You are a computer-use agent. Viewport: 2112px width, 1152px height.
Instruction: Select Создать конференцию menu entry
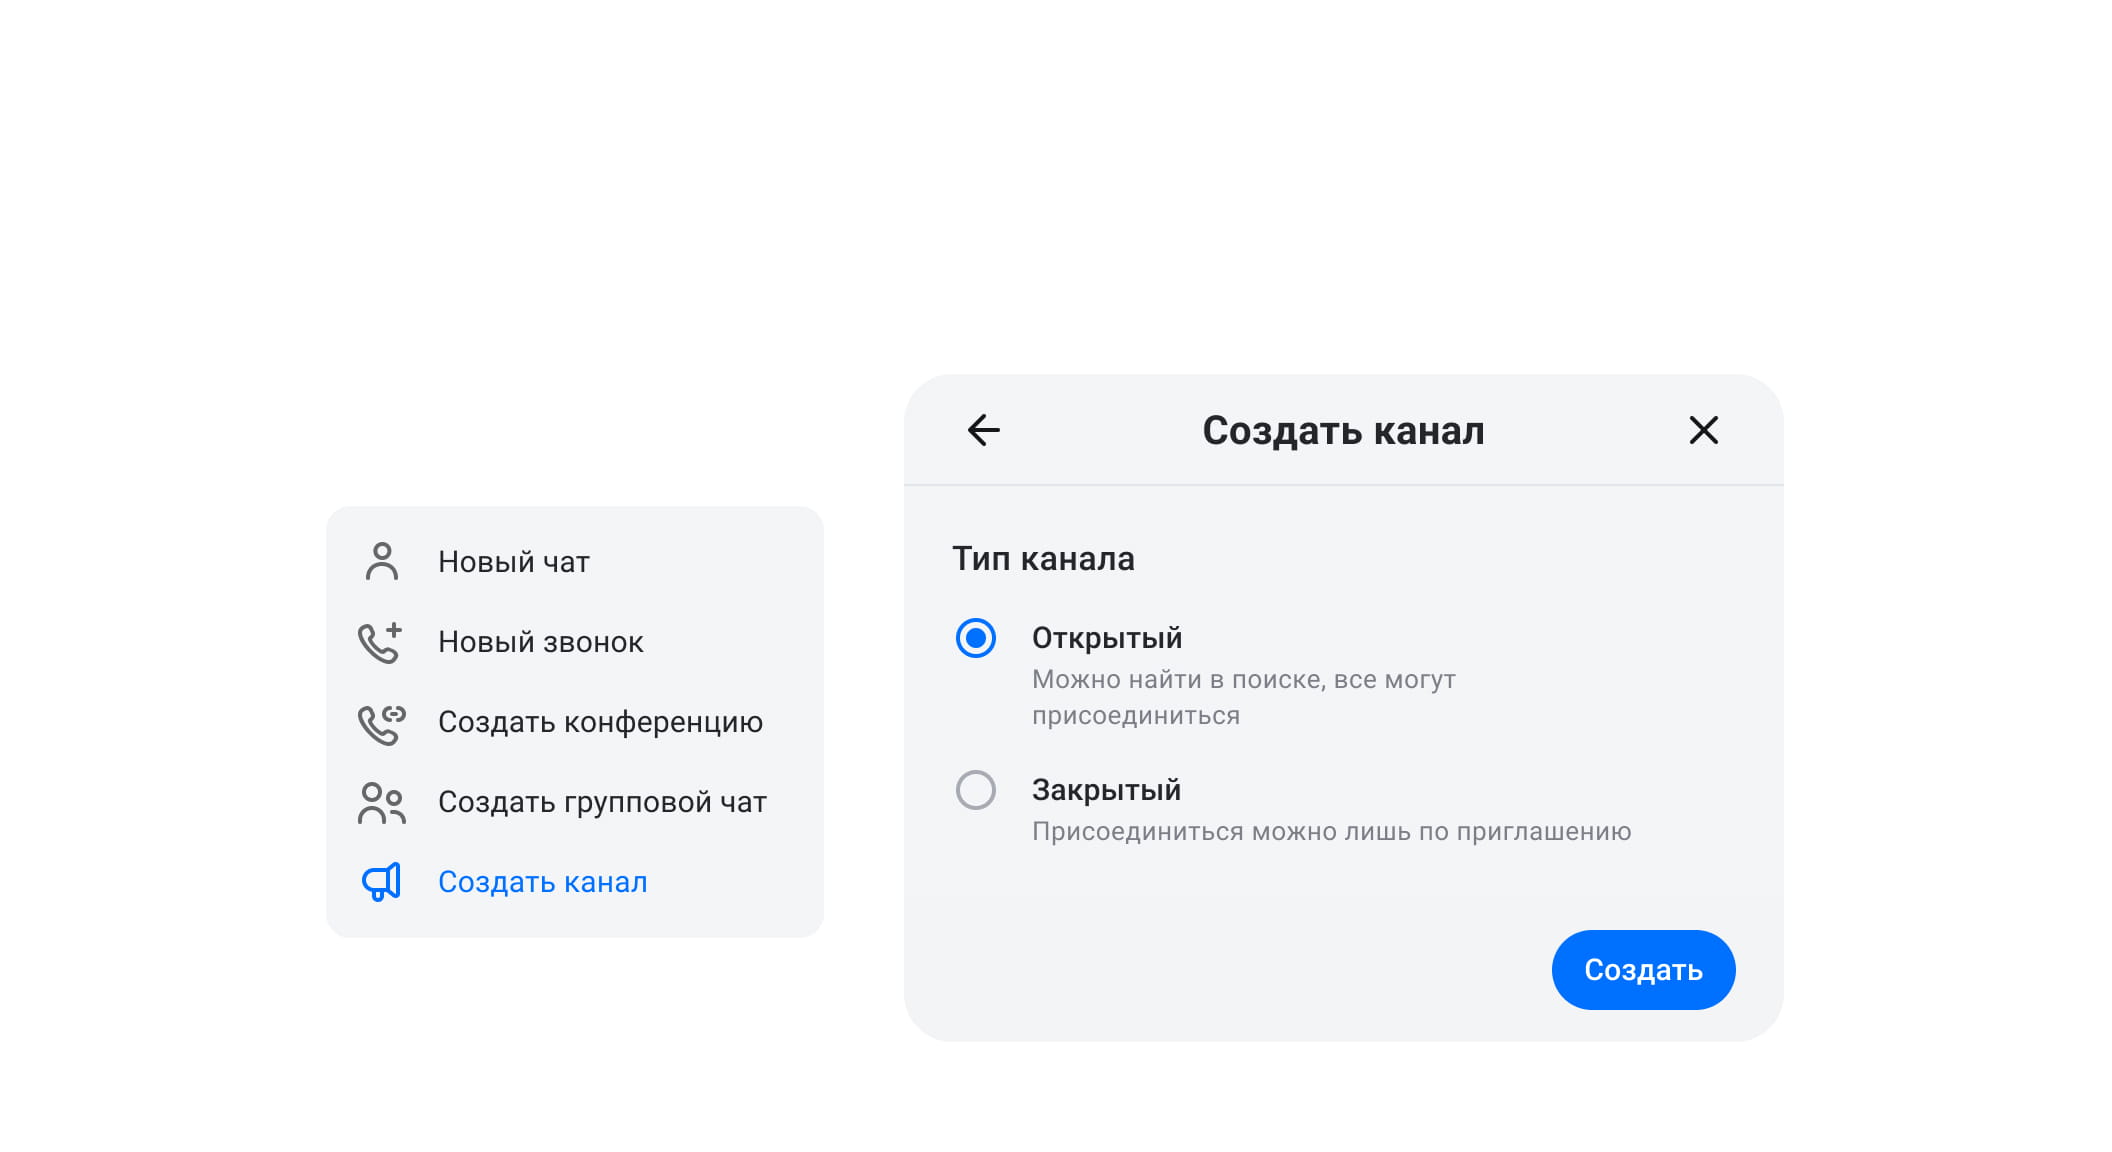pos(600,722)
